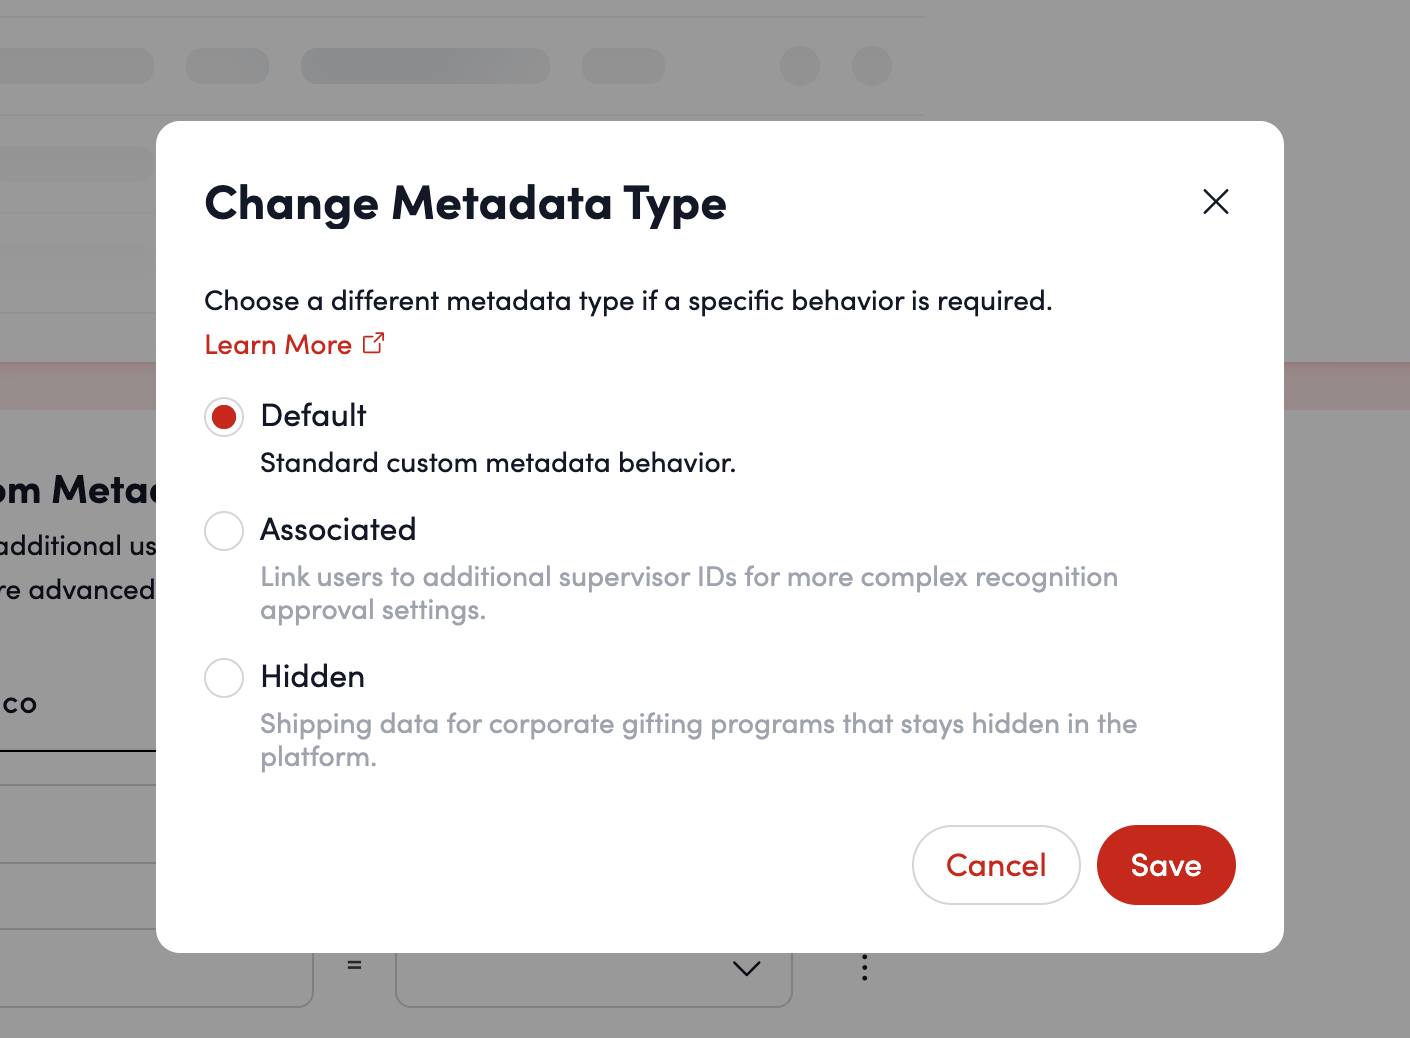
Task: Expand the dropdown chevron behind the dialog
Action: (746, 968)
